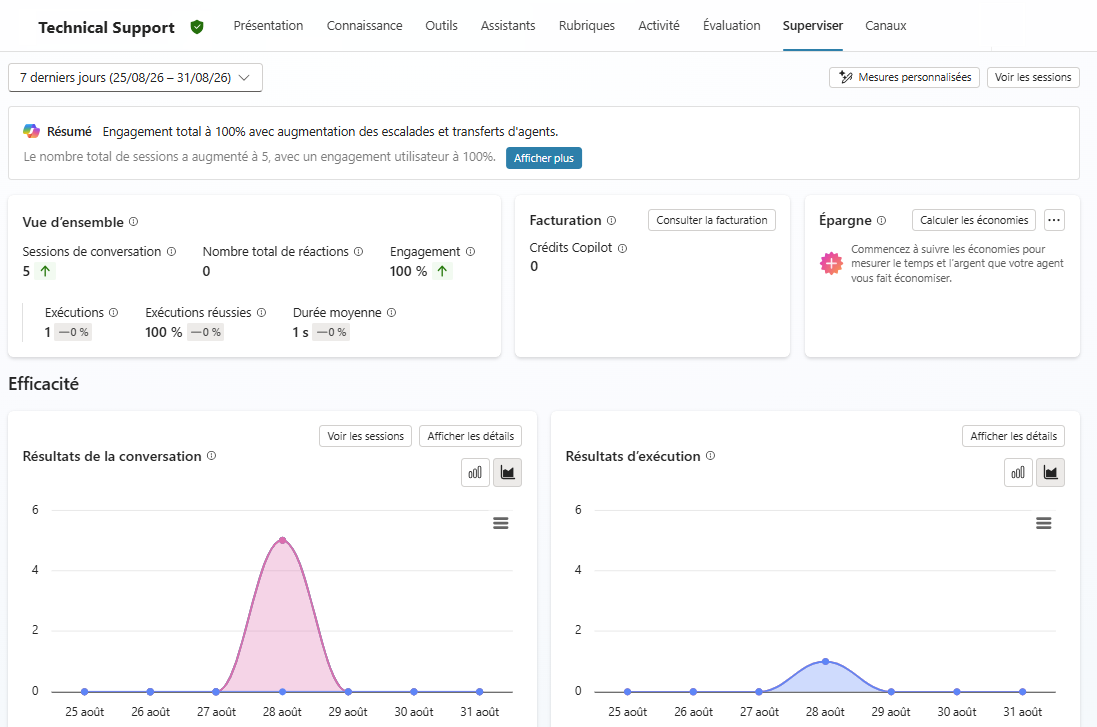Click Voir les sessions in Résultats de la conversation

tap(365, 436)
